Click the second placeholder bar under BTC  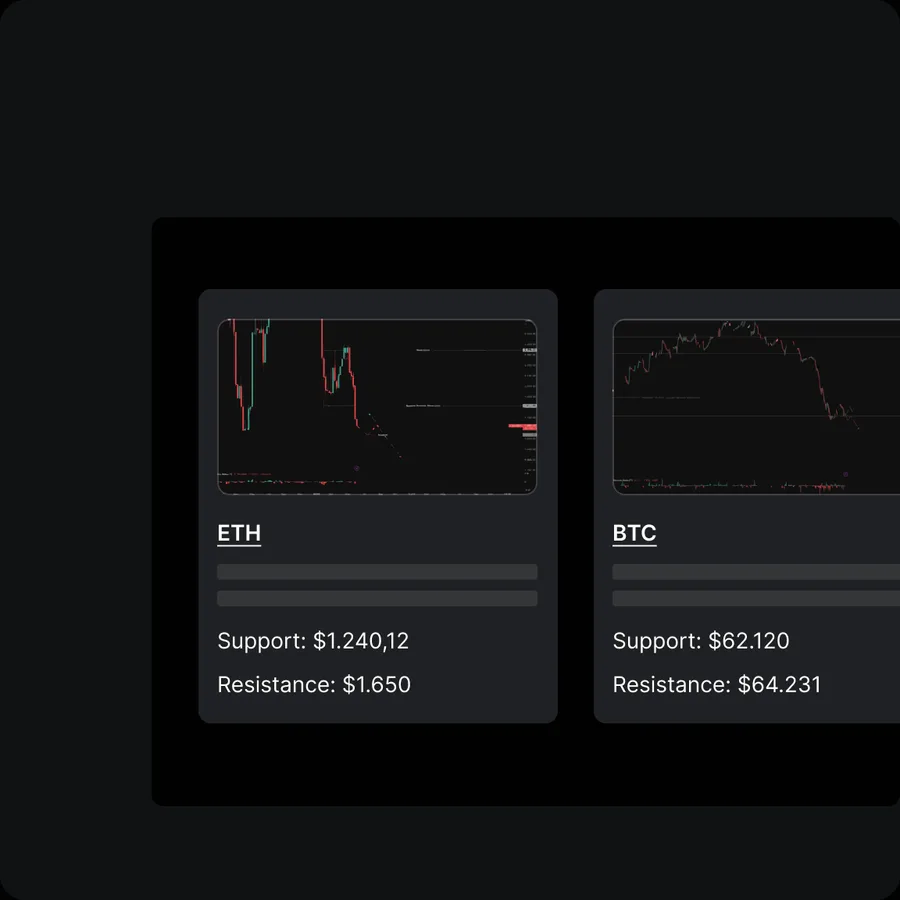(757, 598)
